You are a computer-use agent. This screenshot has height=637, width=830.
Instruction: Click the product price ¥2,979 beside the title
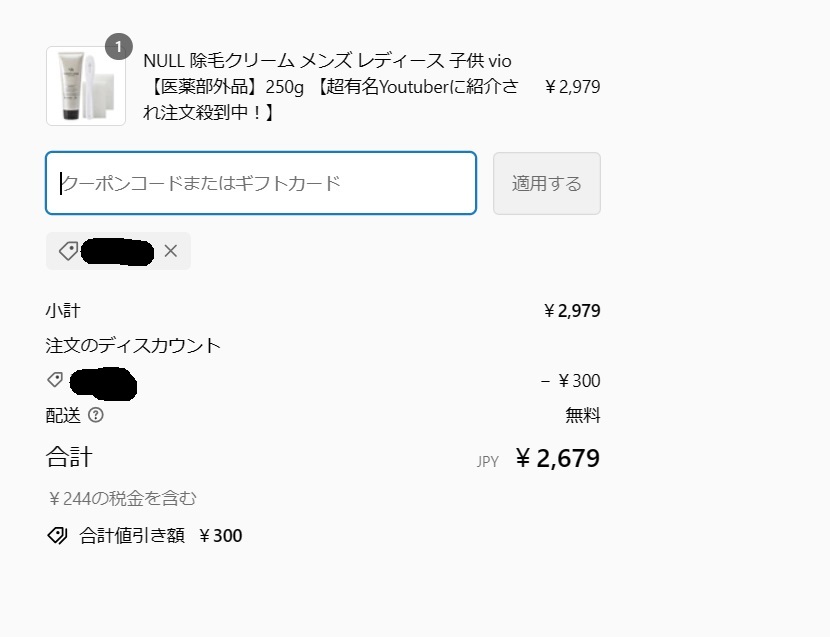click(572, 86)
